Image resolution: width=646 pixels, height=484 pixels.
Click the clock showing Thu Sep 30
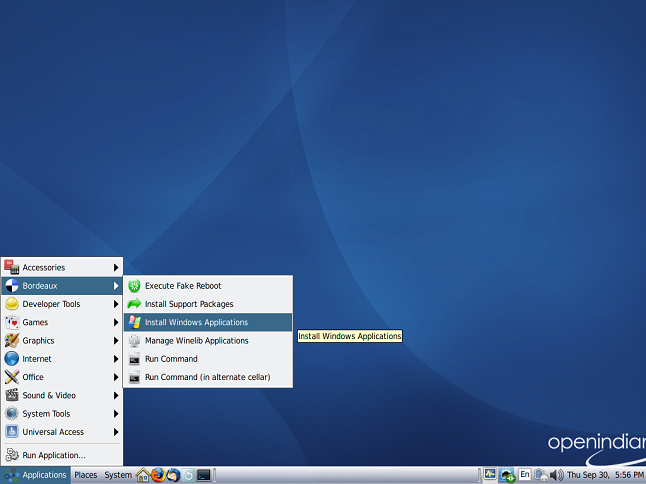(x=605, y=475)
